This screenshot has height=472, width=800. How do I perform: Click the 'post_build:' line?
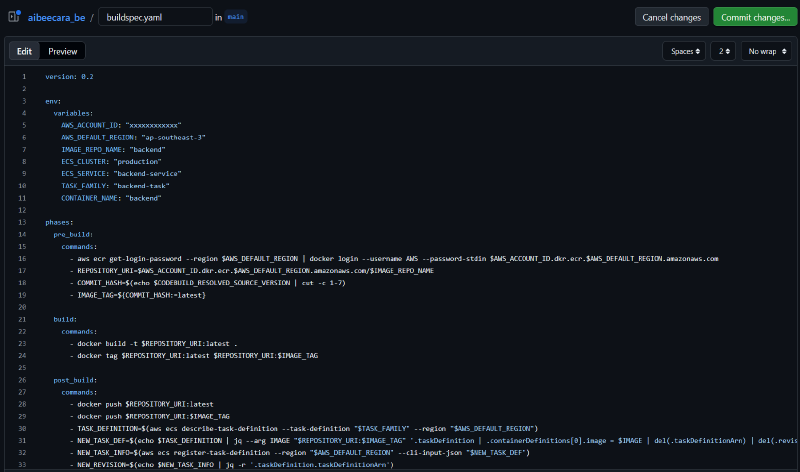[75, 380]
